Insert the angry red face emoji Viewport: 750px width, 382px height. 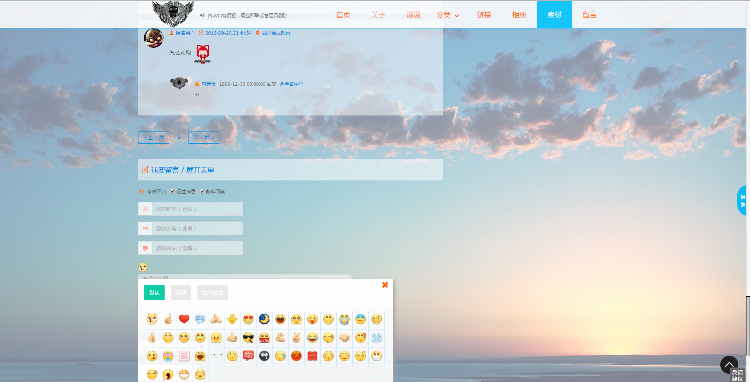tap(297, 356)
